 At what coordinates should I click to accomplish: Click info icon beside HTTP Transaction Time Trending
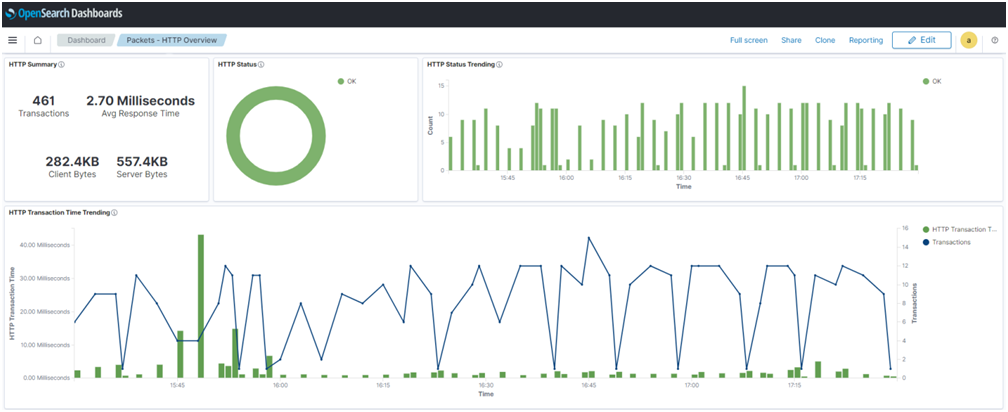click(115, 213)
